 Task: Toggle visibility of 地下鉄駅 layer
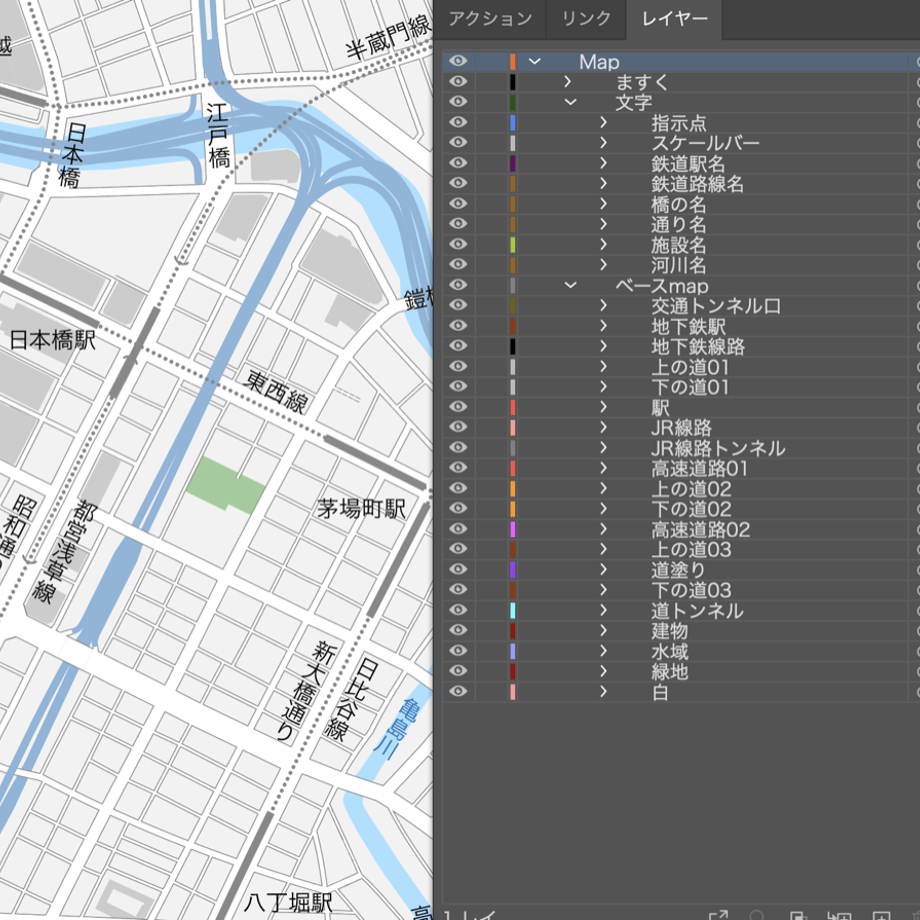pos(458,326)
